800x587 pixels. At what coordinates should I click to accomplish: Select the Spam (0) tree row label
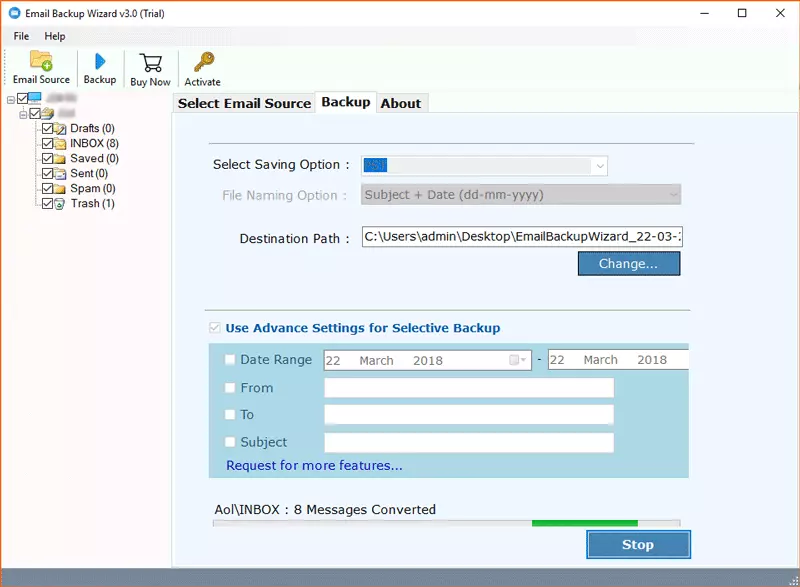93,188
